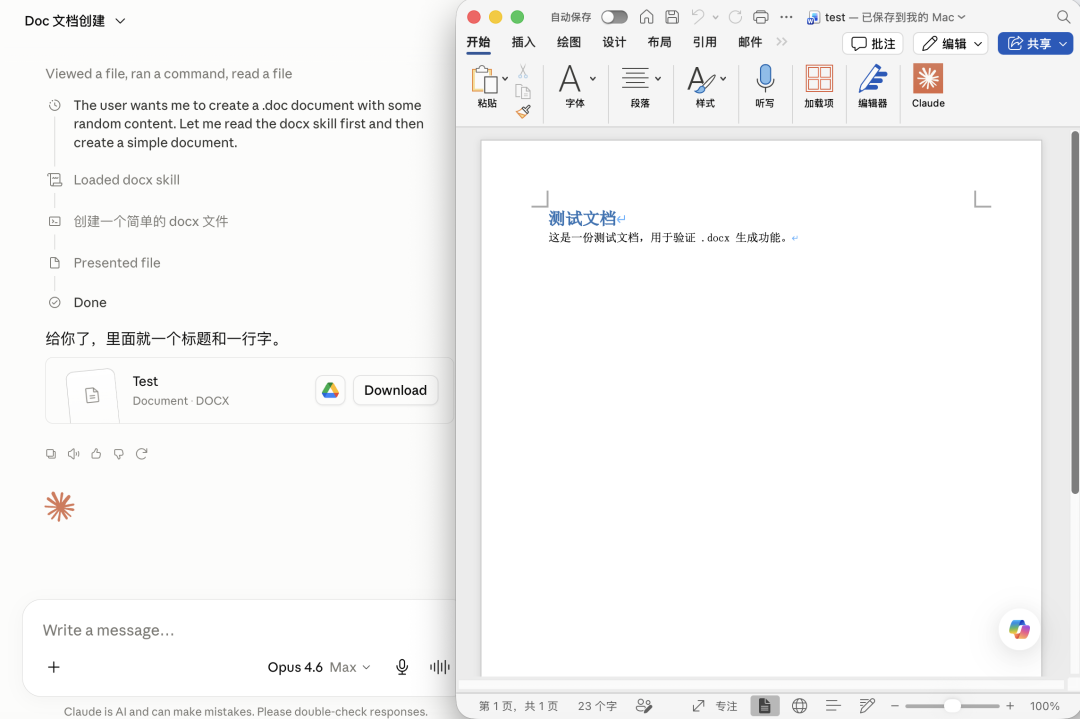
Task: Launch the Claude add-in in Word ribbon
Action: click(928, 85)
